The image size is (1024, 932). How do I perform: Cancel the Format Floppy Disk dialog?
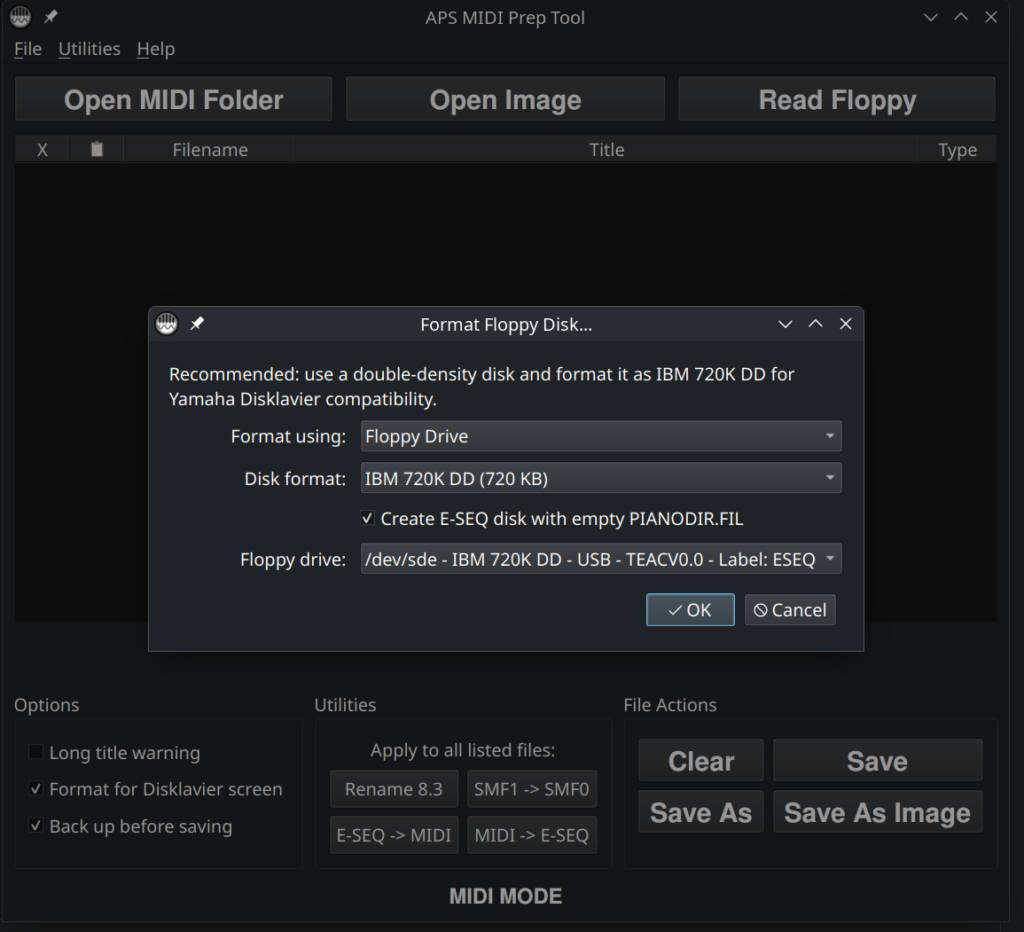790,610
